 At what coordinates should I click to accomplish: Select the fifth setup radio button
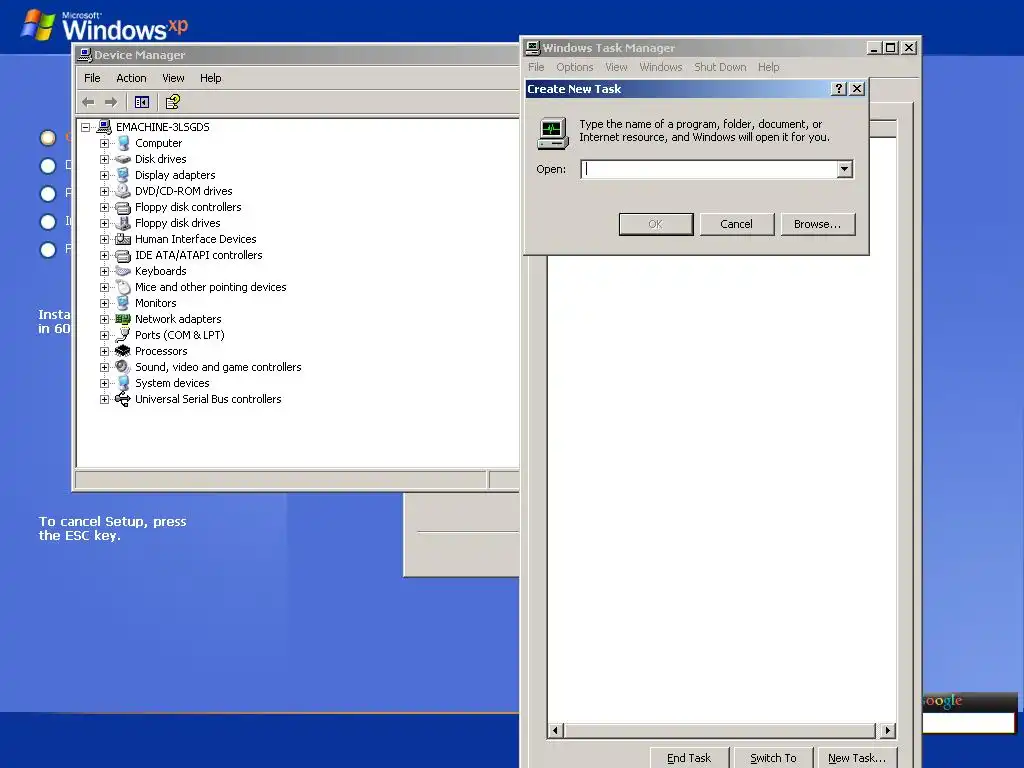pos(48,250)
